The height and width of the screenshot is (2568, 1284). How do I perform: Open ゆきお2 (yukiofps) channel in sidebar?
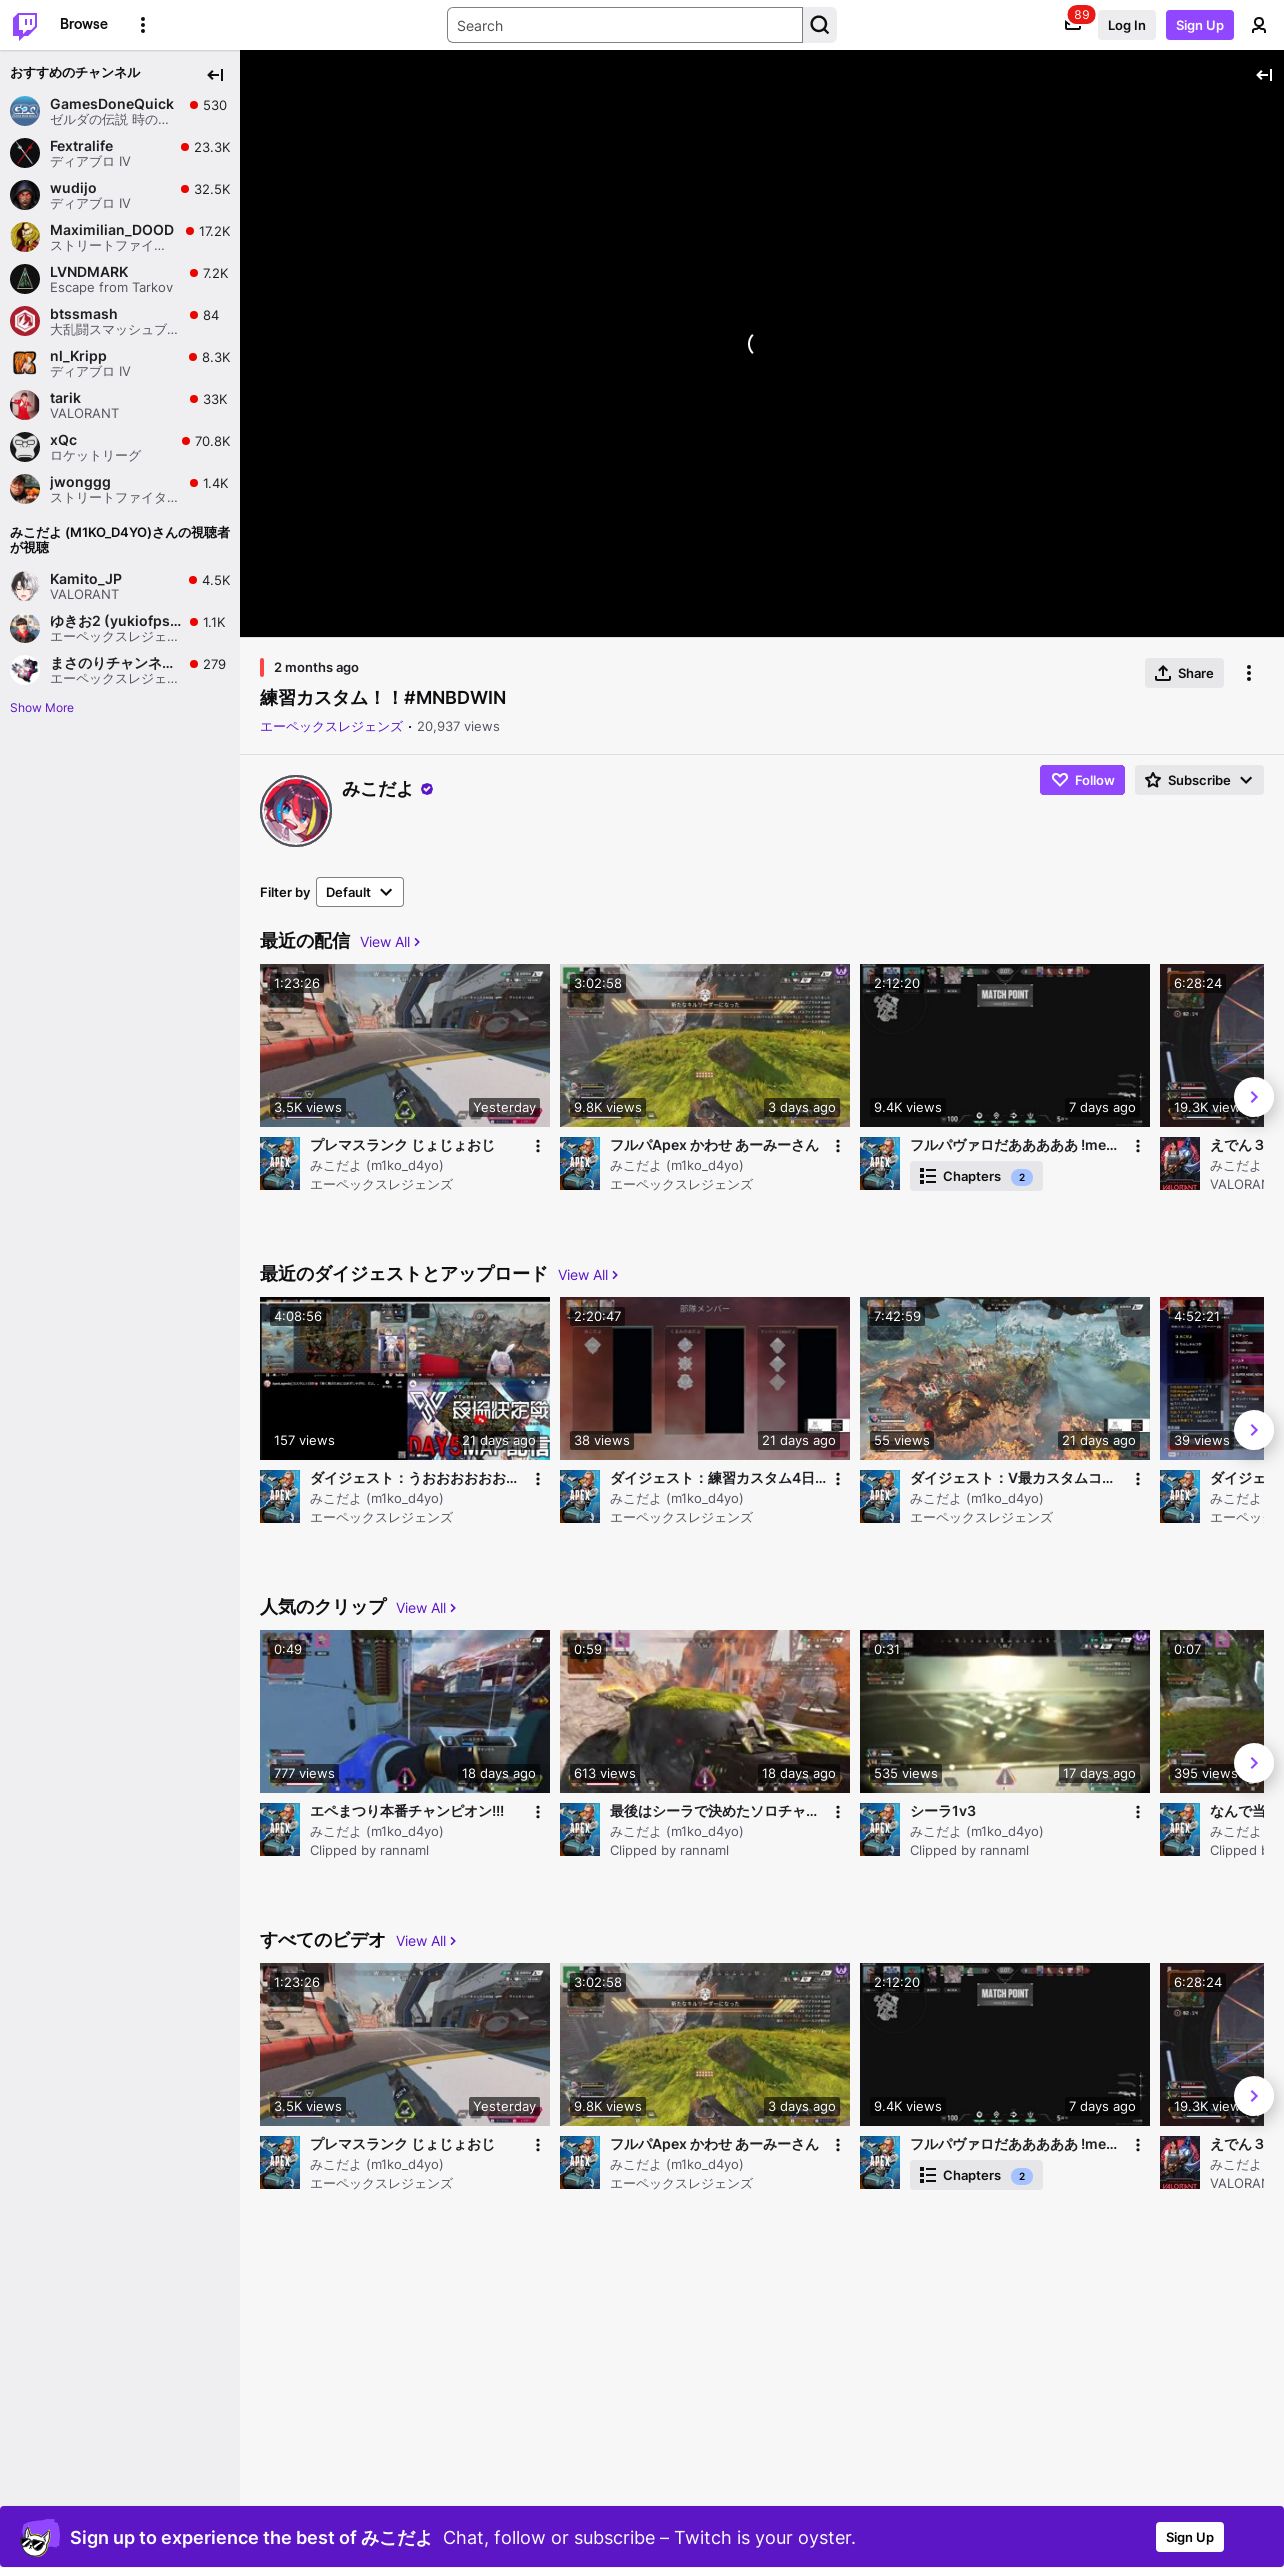click(x=120, y=628)
